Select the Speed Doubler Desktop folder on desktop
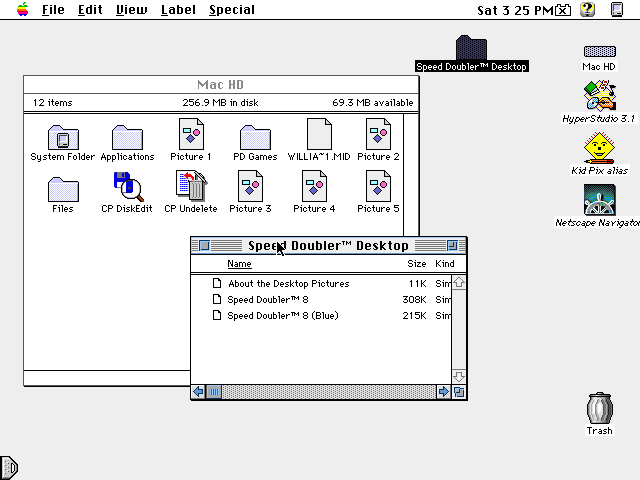Image resolution: width=640 pixels, height=480 pixels. point(471,47)
